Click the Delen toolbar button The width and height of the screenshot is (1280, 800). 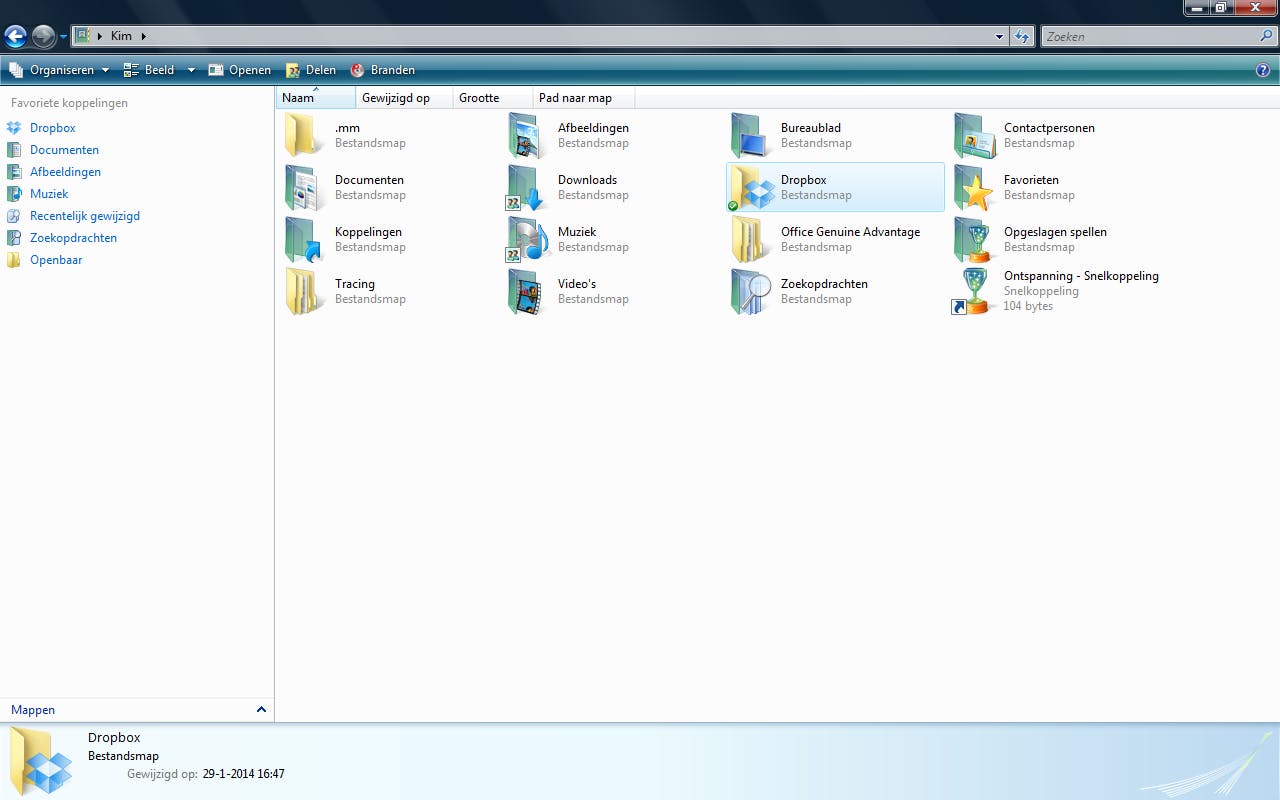pyautogui.click(x=311, y=70)
